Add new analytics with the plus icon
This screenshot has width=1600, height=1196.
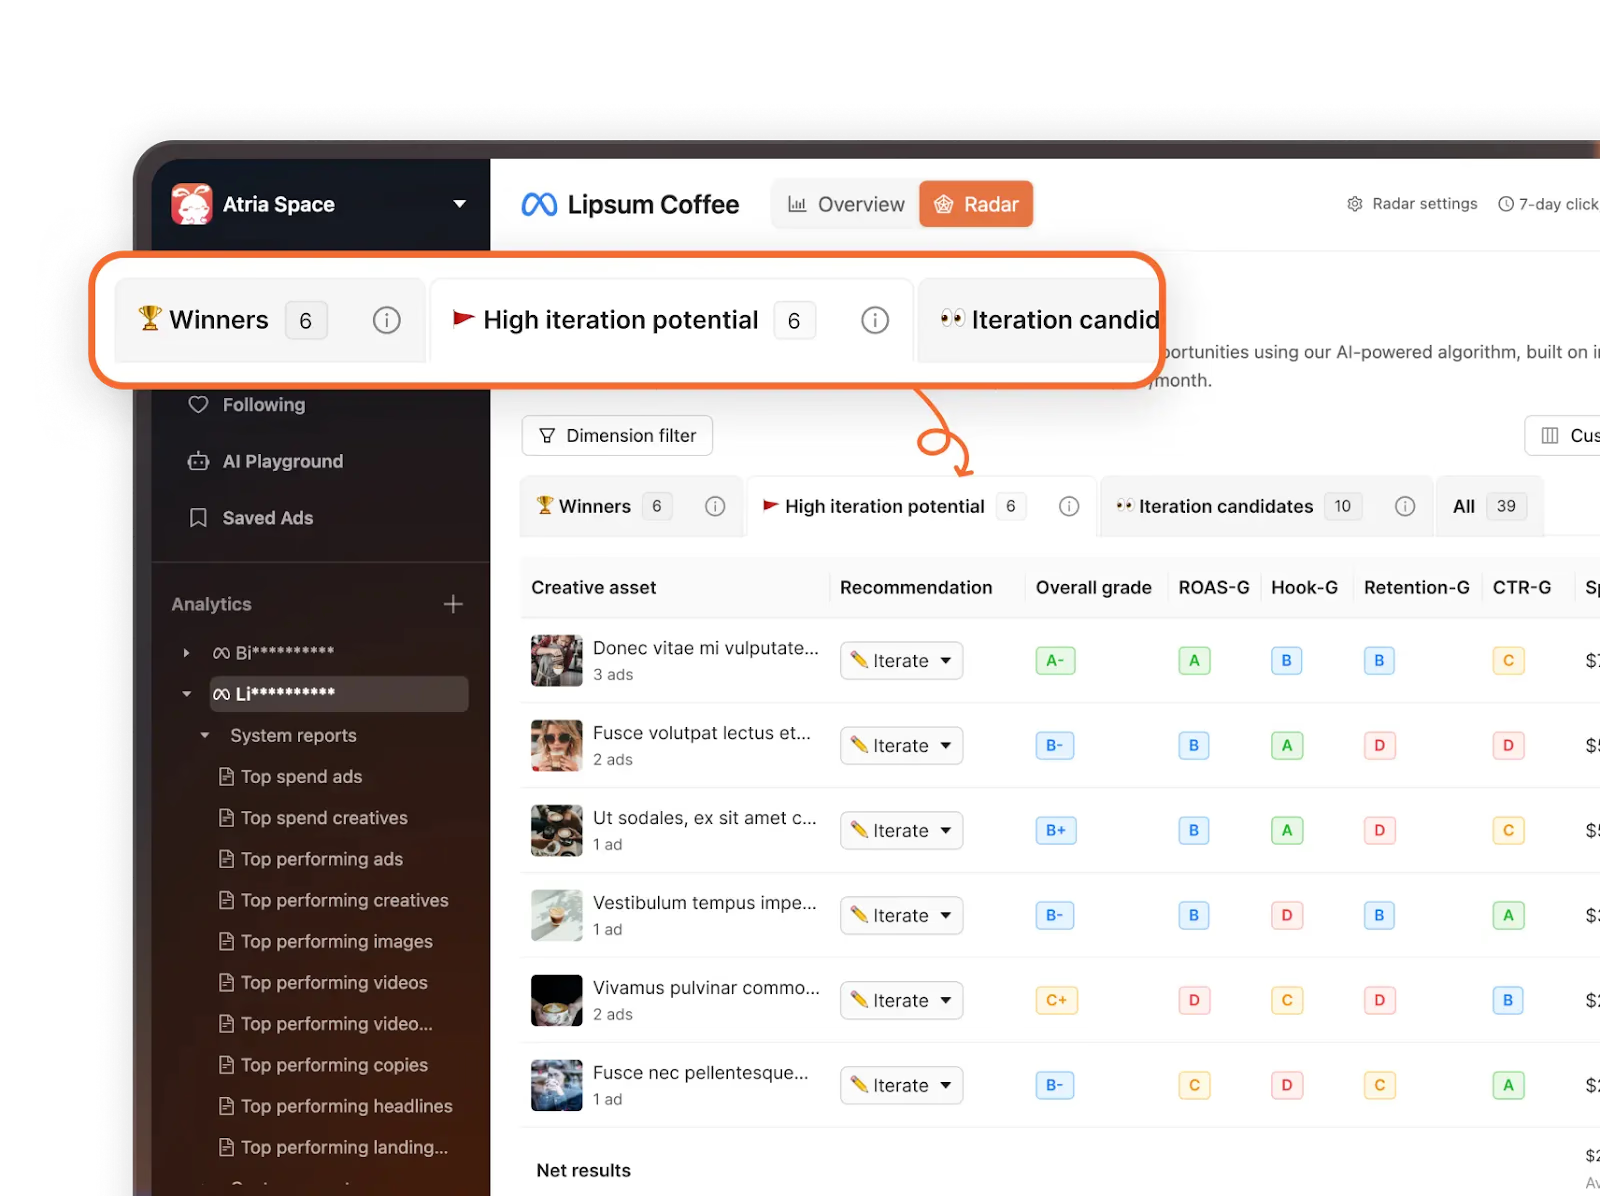[453, 604]
